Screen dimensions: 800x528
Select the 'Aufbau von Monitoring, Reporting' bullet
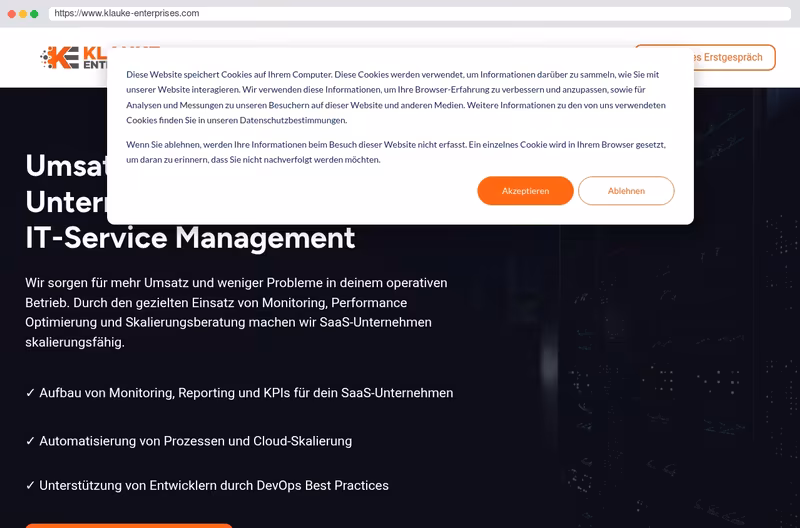point(239,393)
